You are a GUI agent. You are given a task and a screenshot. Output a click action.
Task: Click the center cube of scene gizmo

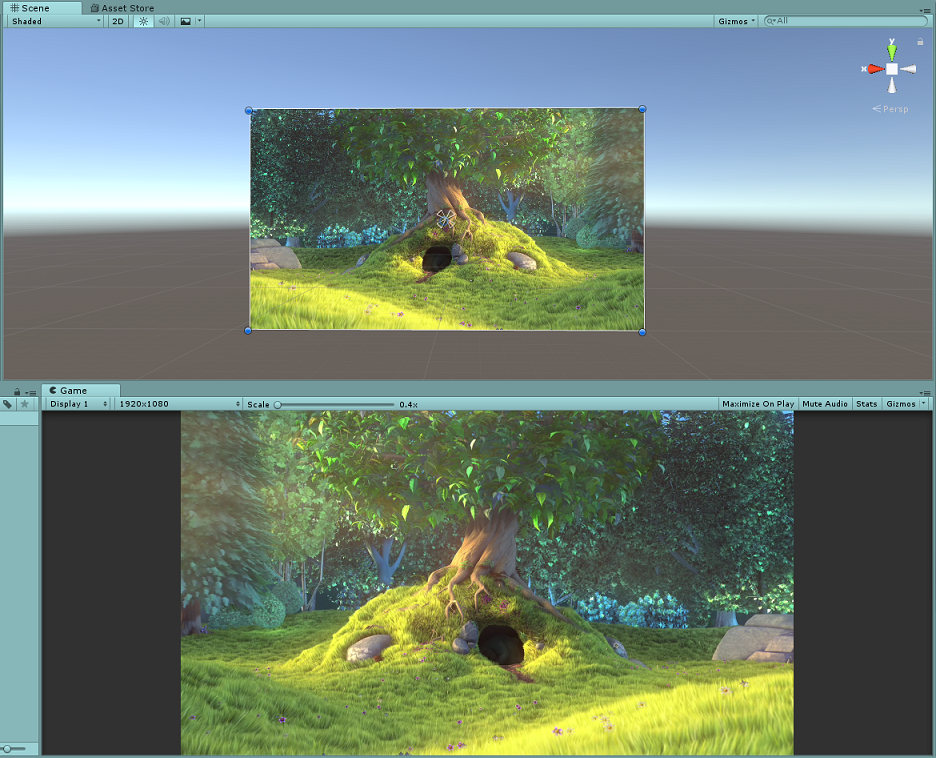click(x=892, y=69)
